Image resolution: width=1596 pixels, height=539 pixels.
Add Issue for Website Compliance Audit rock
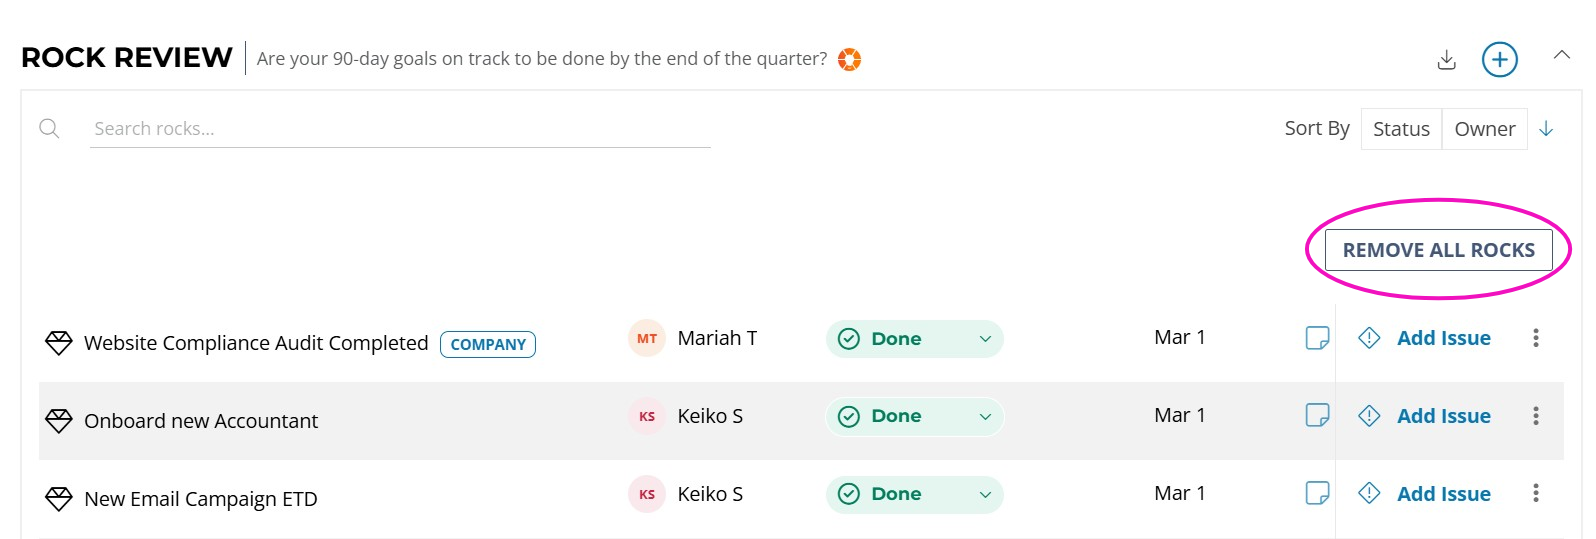[x=1425, y=338]
